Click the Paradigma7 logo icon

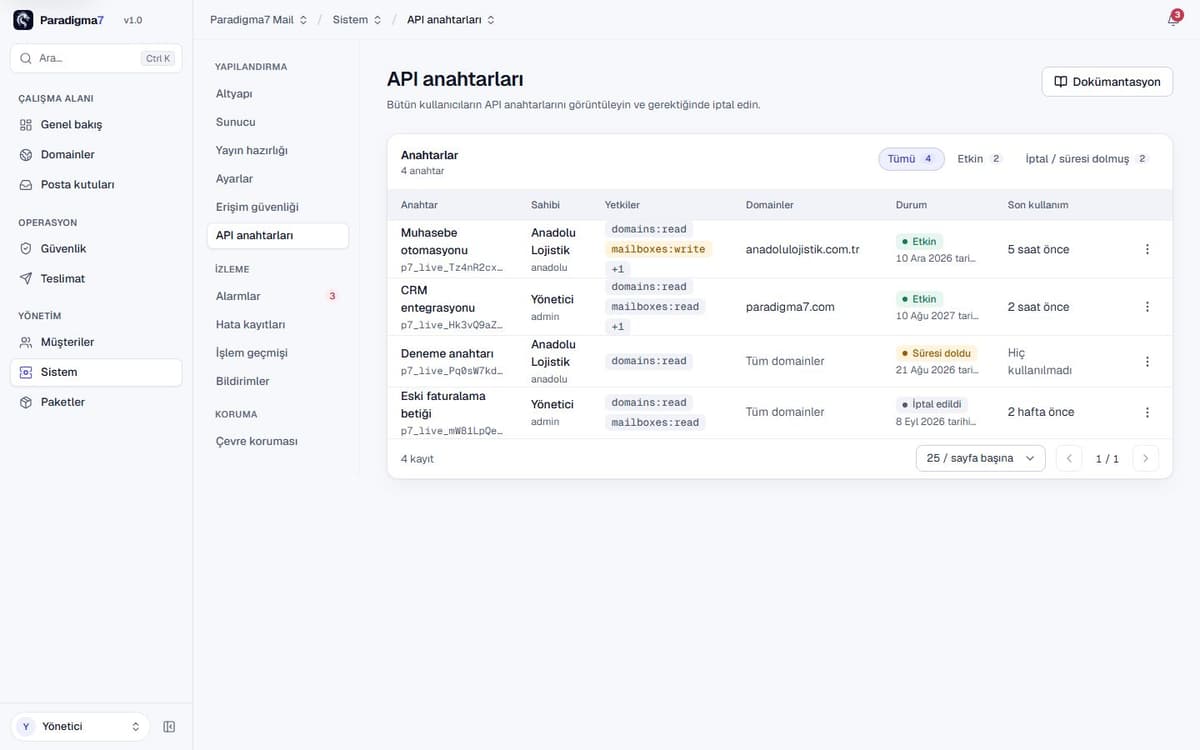(x=23, y=20)
